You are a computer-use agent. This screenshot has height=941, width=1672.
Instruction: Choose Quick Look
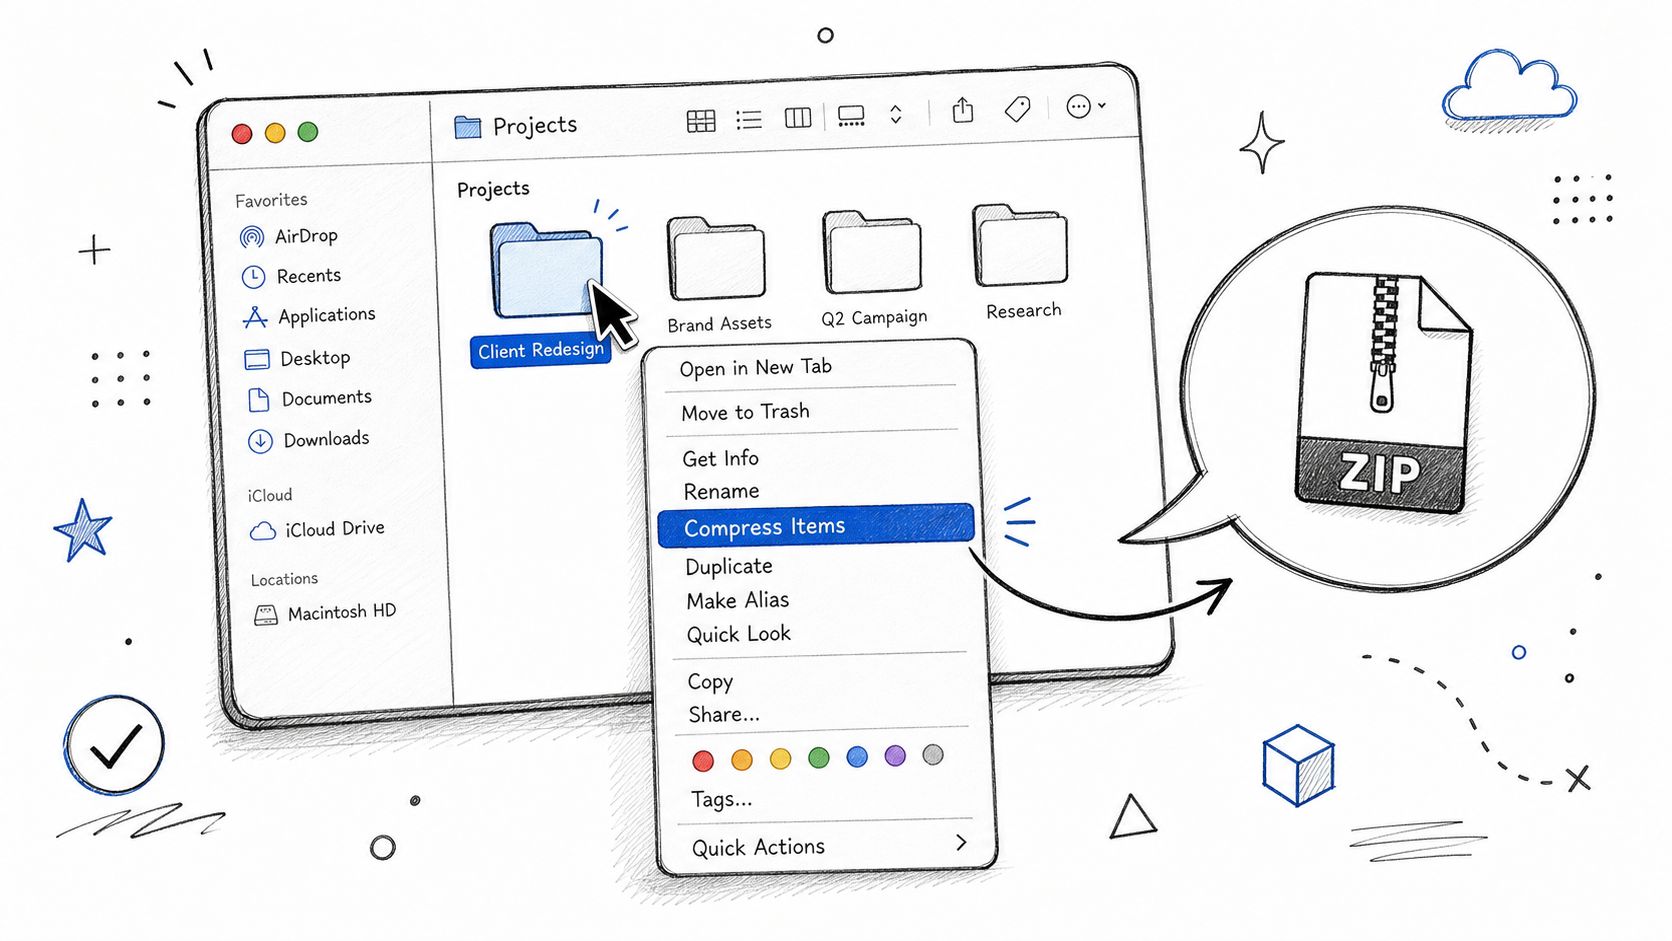tap(738, 634)
